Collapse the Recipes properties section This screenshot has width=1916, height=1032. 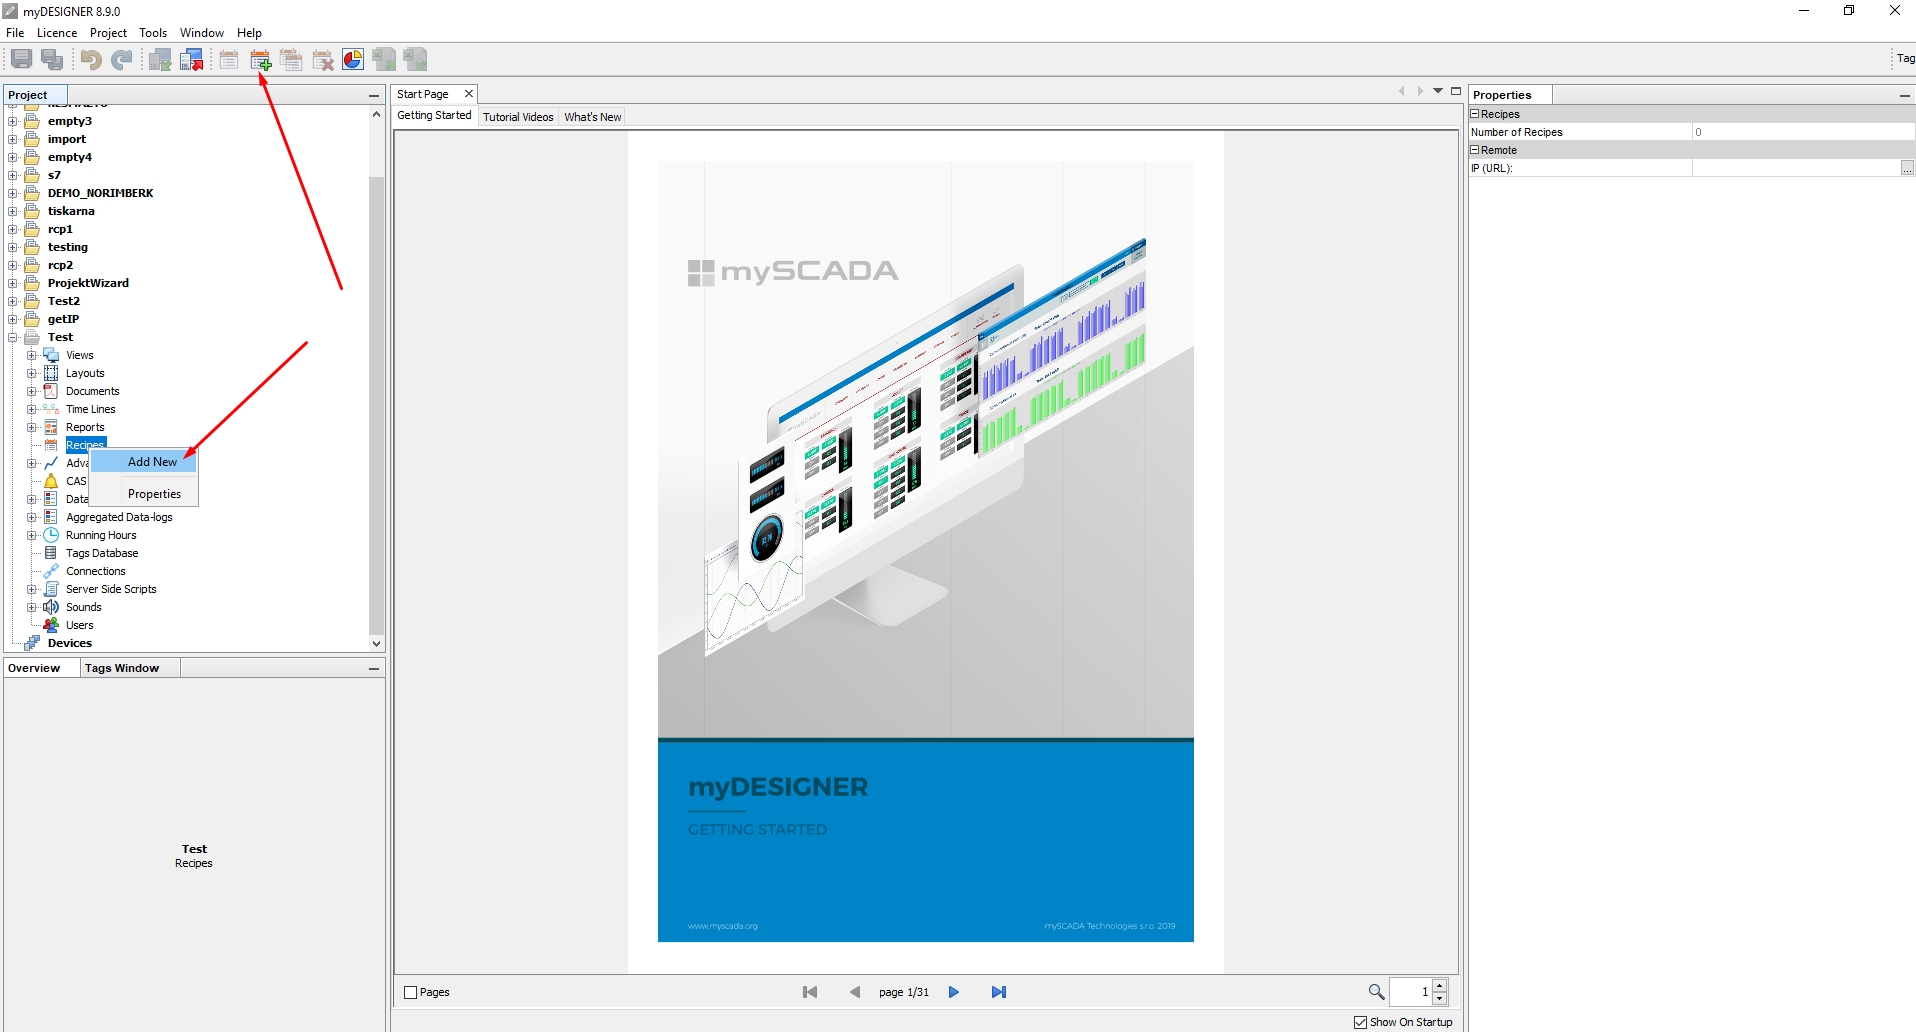(1474, 114)
